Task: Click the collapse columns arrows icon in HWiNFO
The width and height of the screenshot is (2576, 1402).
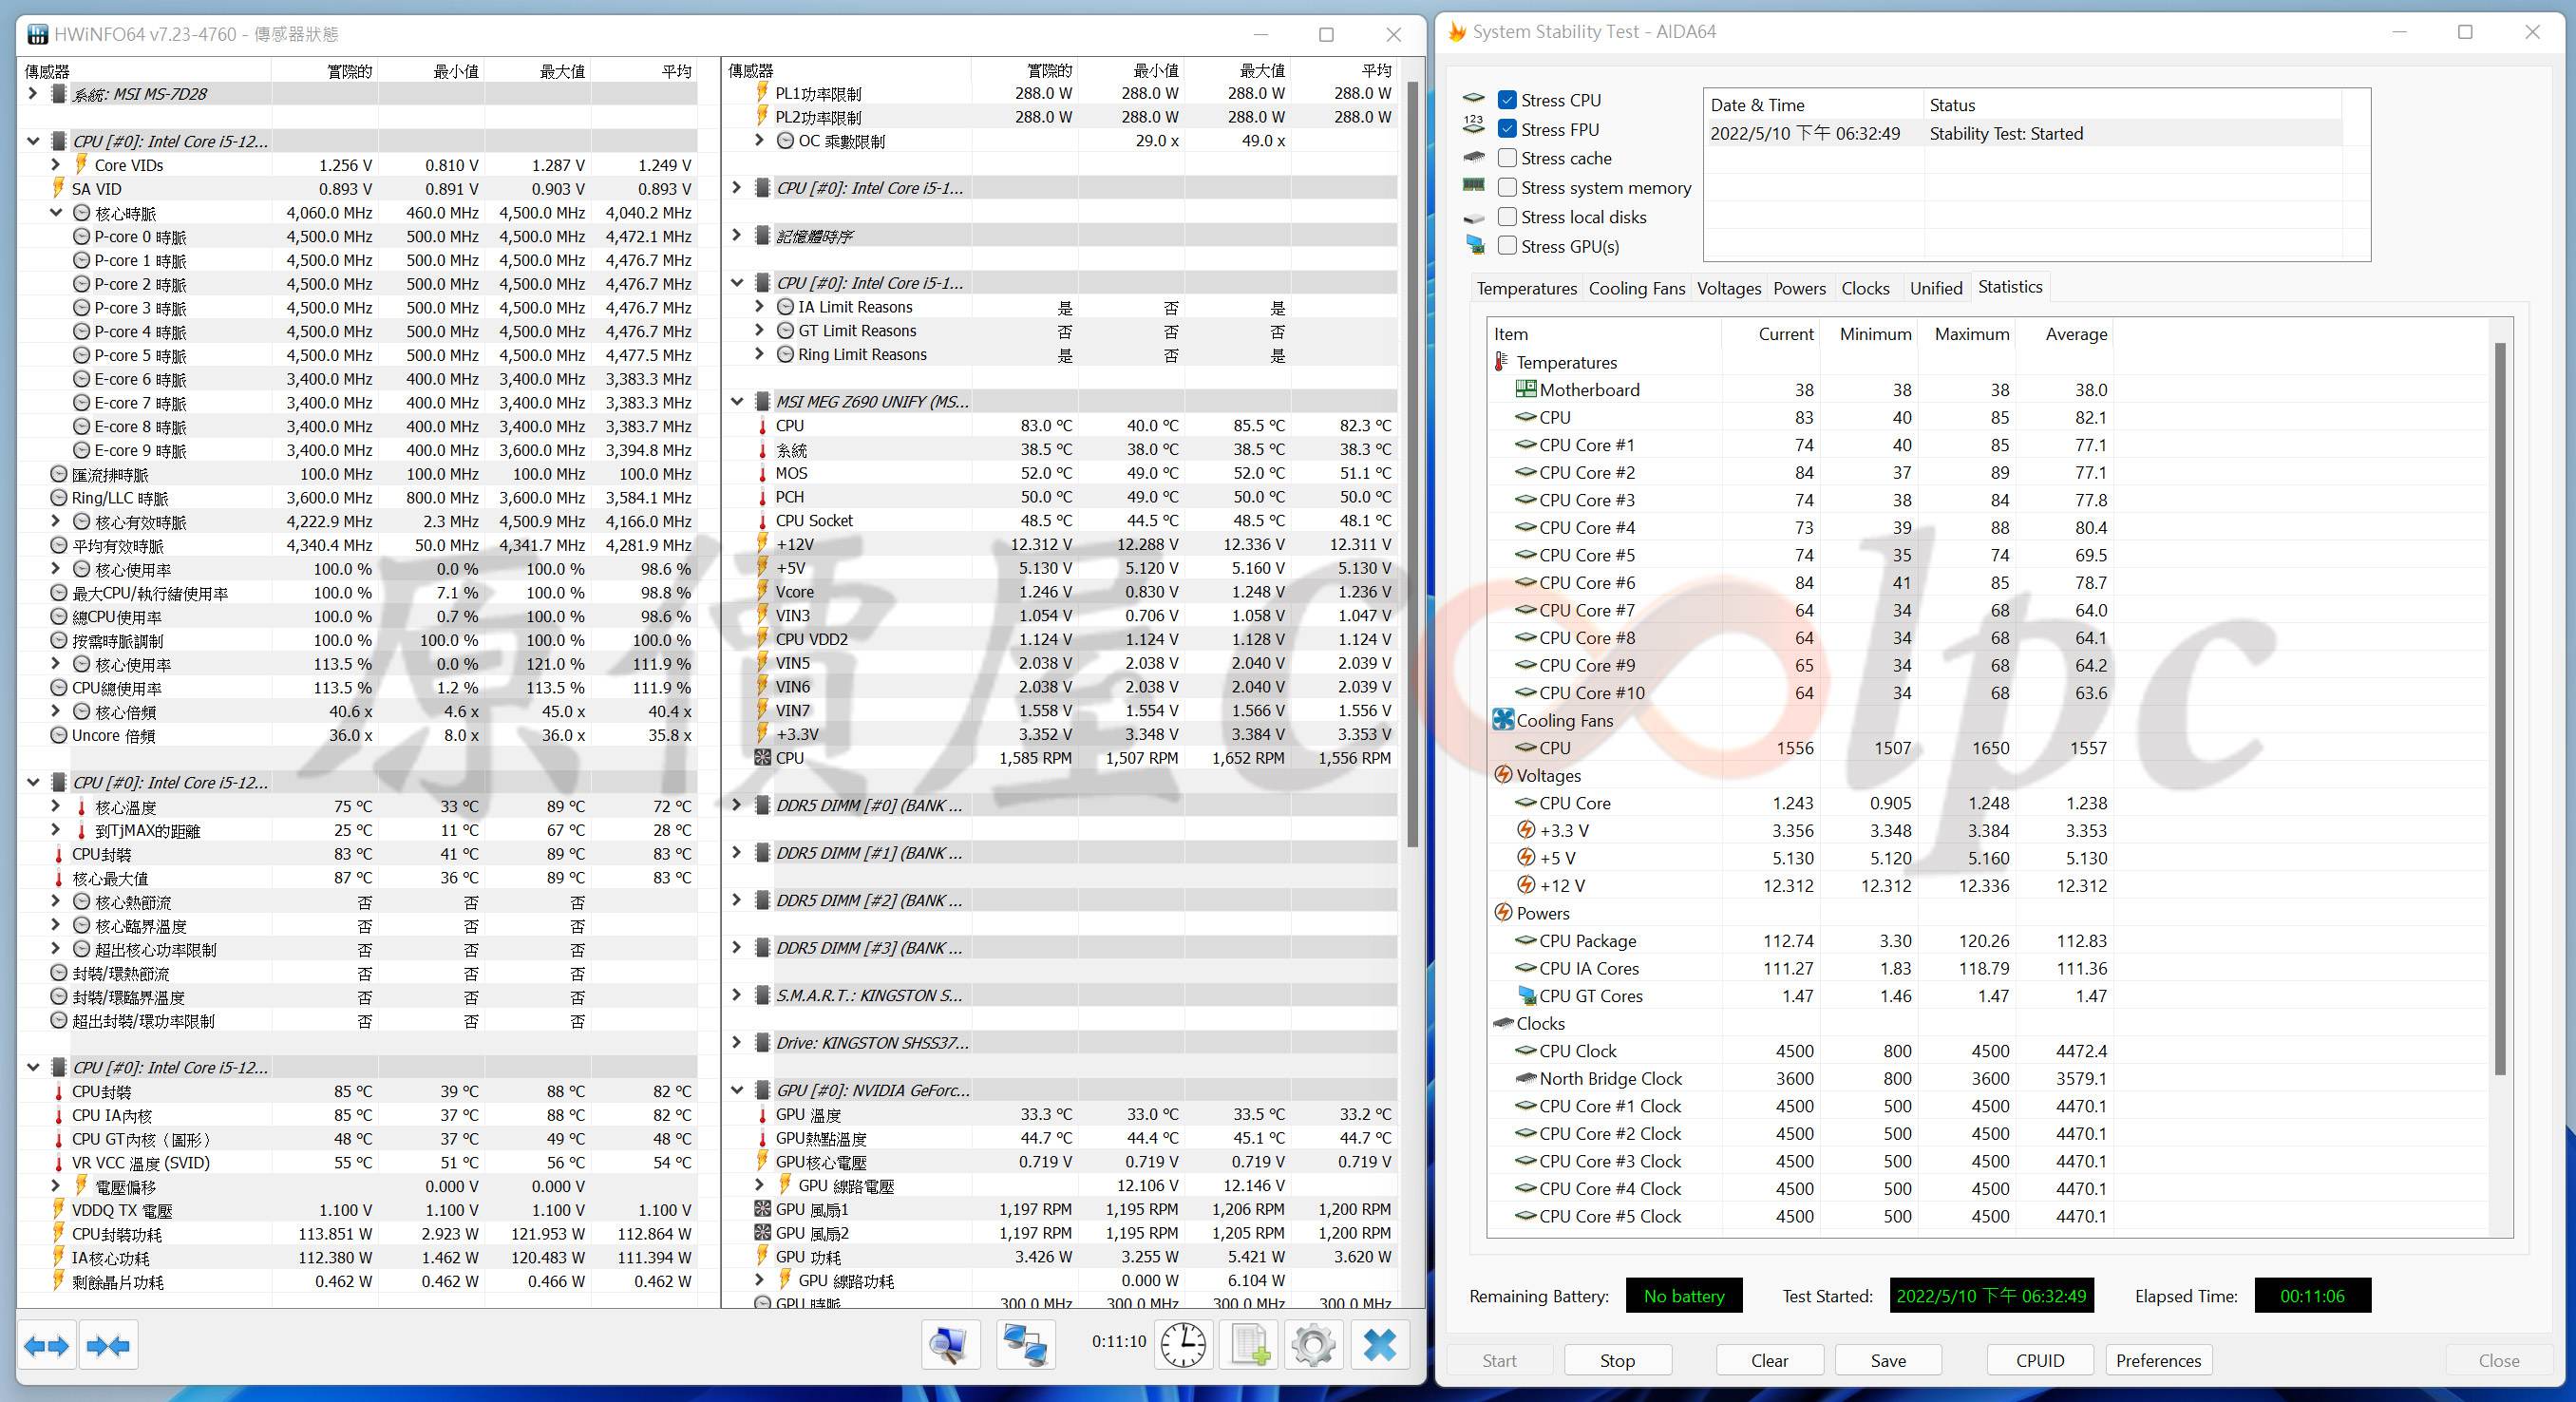Action: click(108, 1346)
